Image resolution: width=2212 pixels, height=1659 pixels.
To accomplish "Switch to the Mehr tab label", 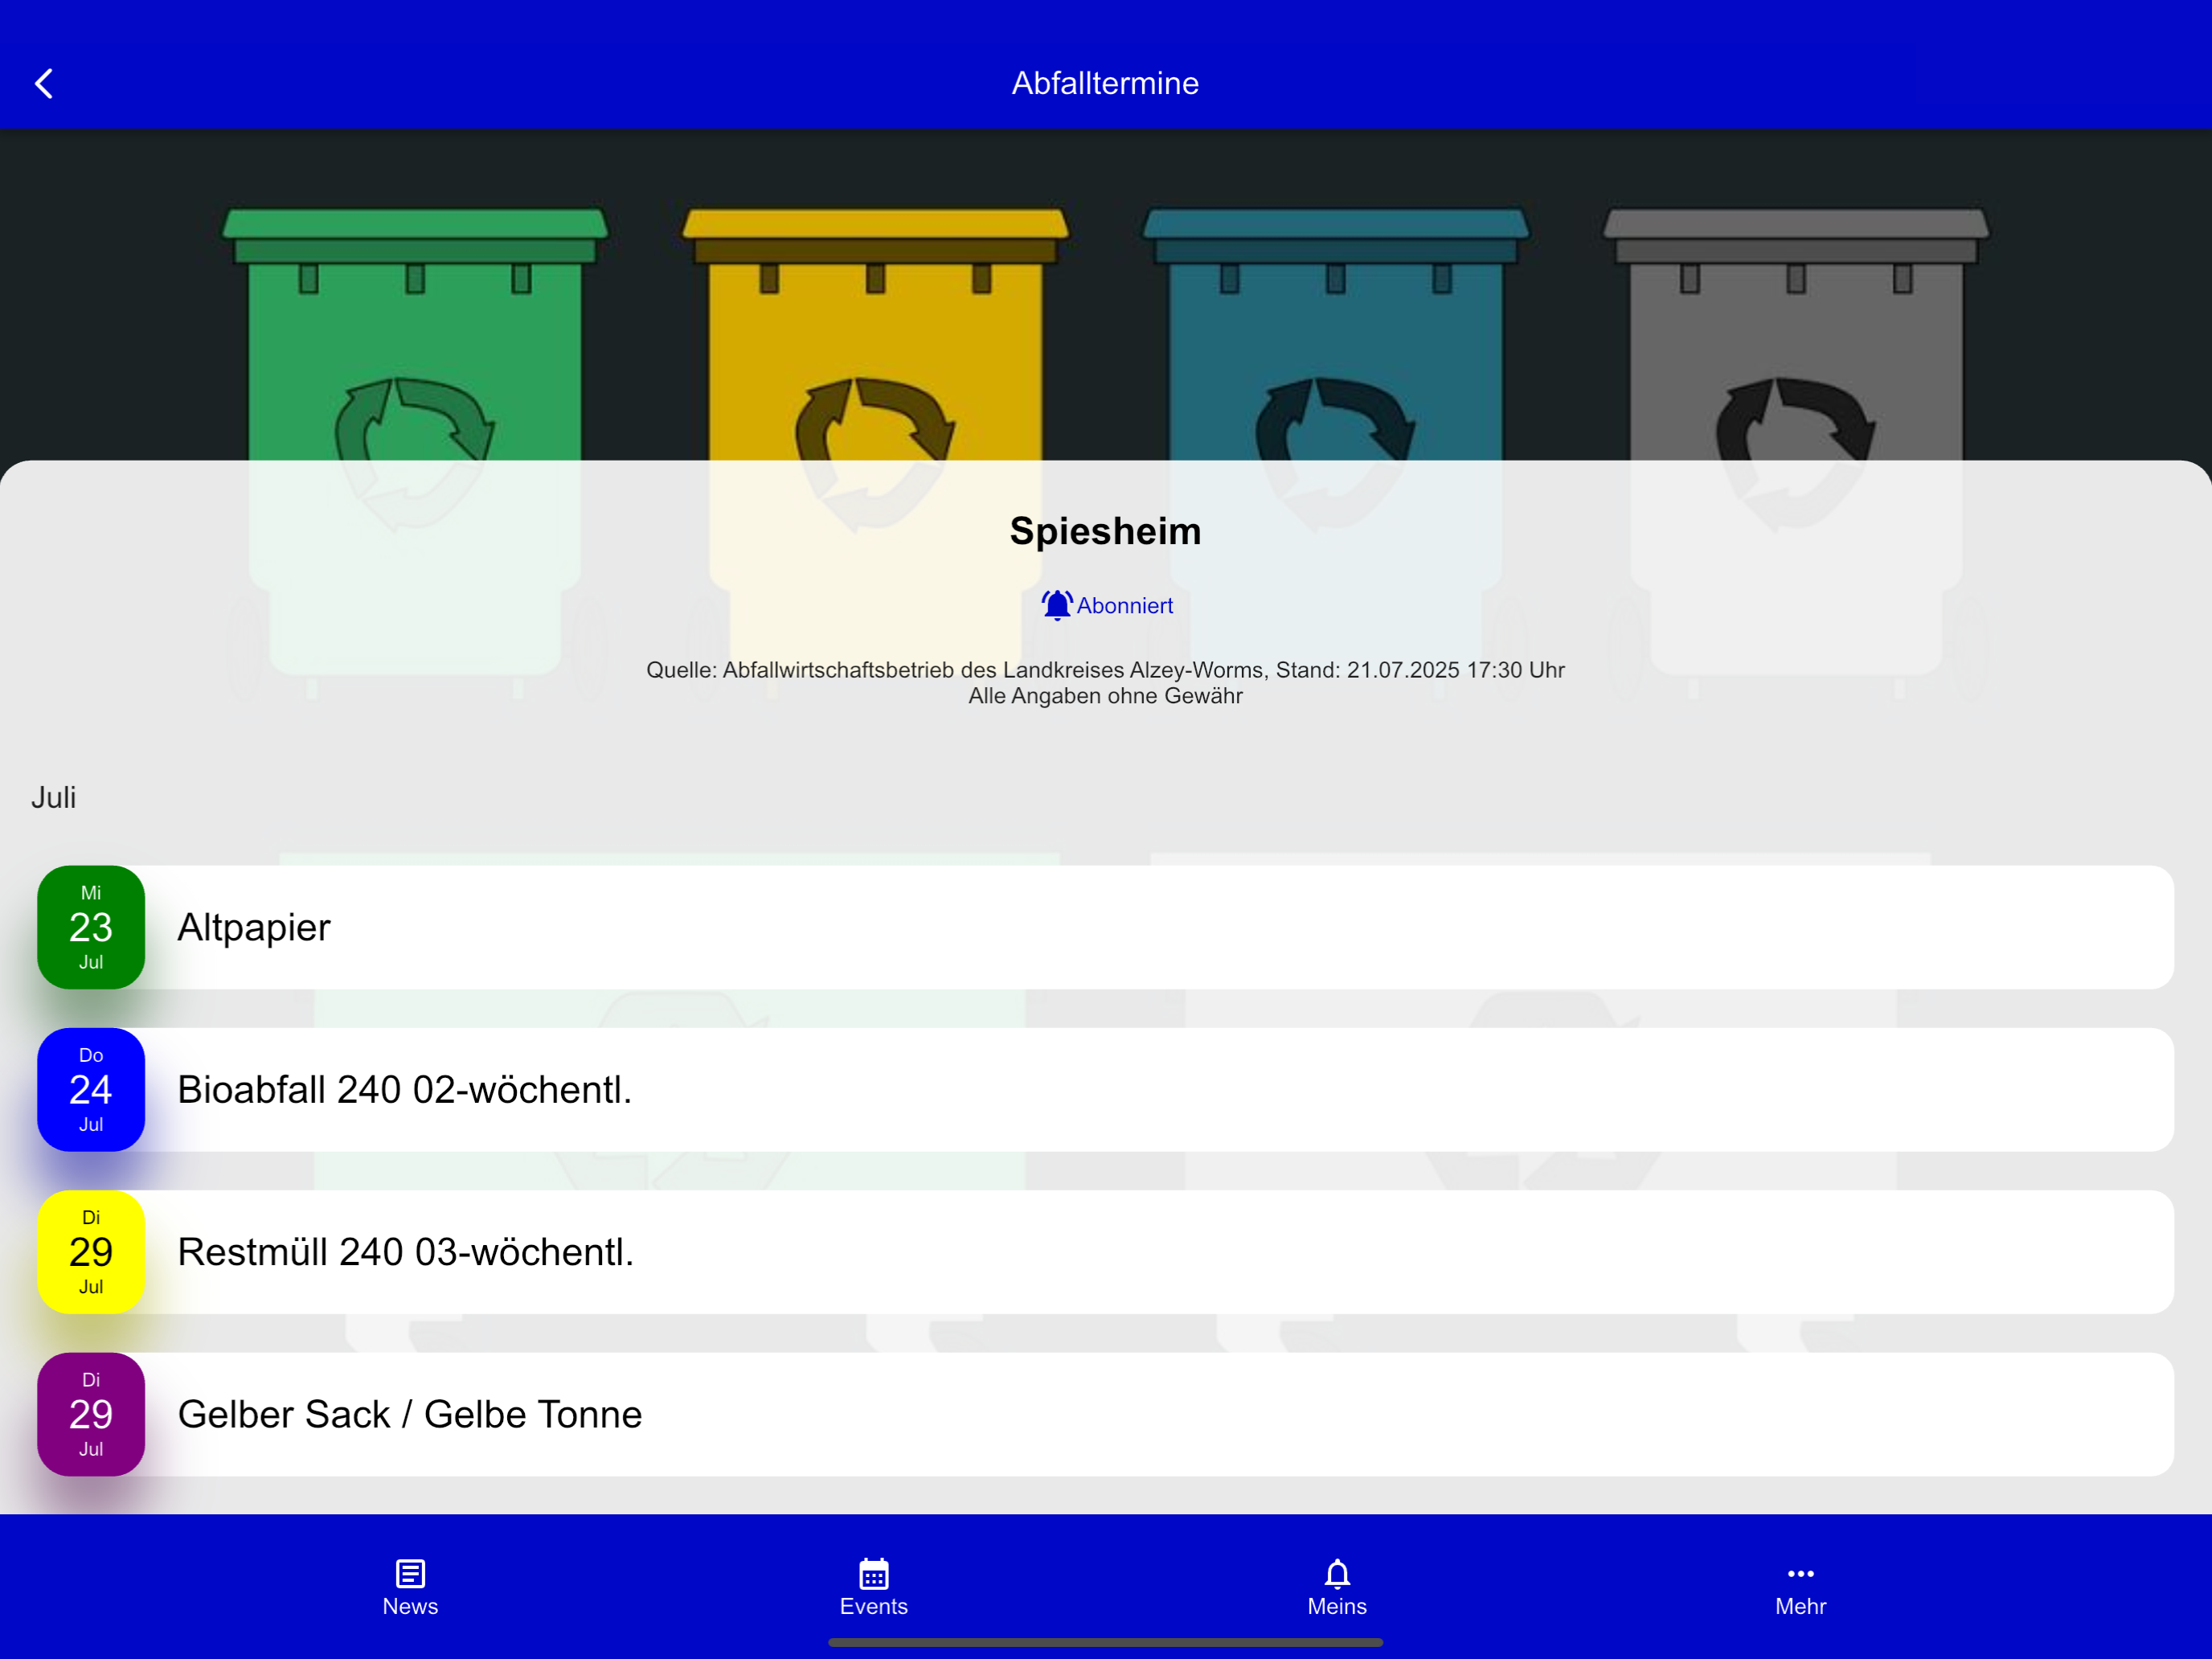I will click(1800, 1606).
